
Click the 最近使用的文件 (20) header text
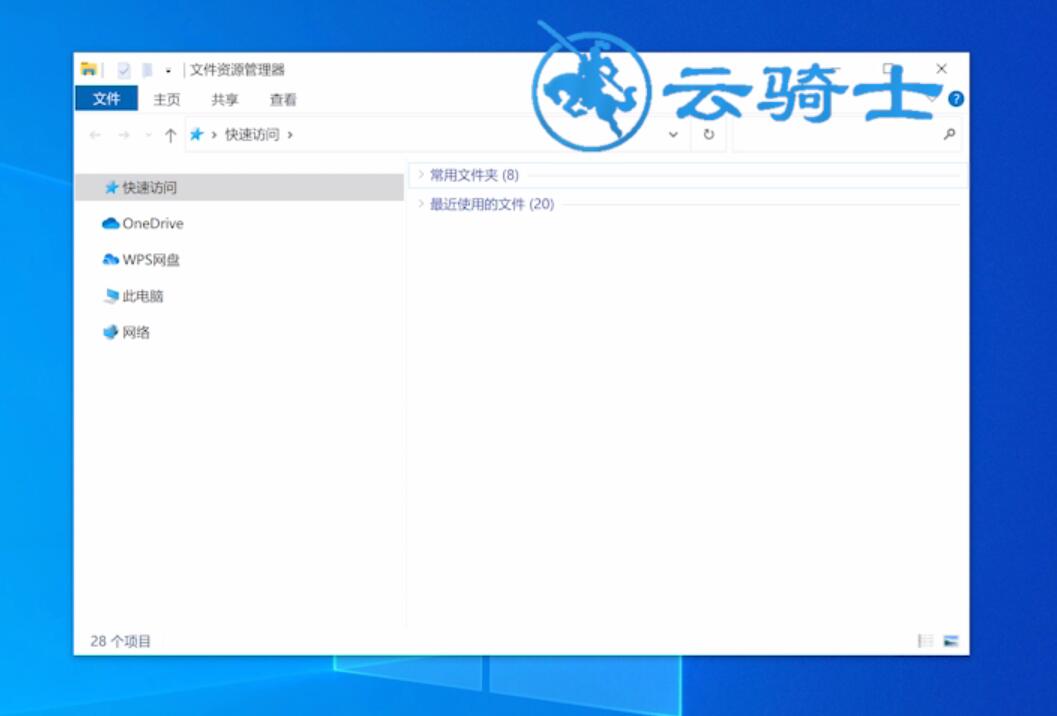point(492,204)
